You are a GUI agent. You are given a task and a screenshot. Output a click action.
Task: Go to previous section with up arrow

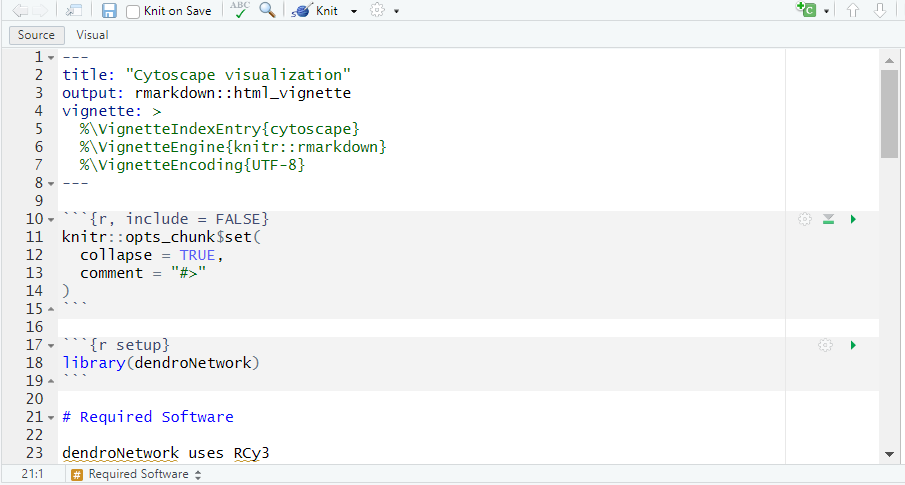pos(853,11)
